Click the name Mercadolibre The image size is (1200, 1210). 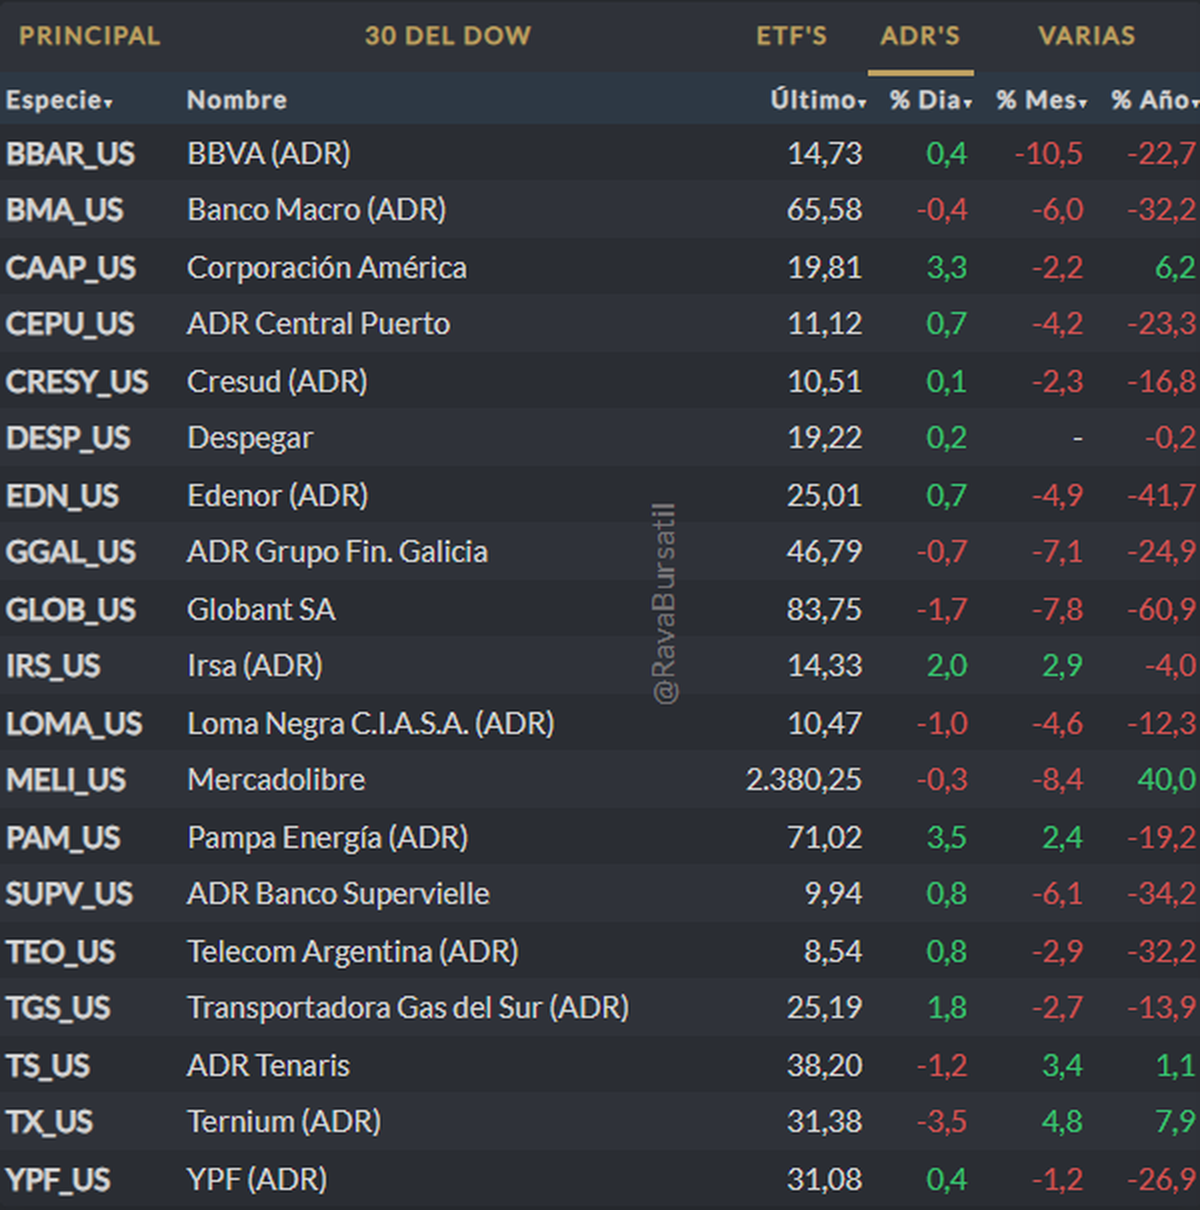[x=276, y=780]
